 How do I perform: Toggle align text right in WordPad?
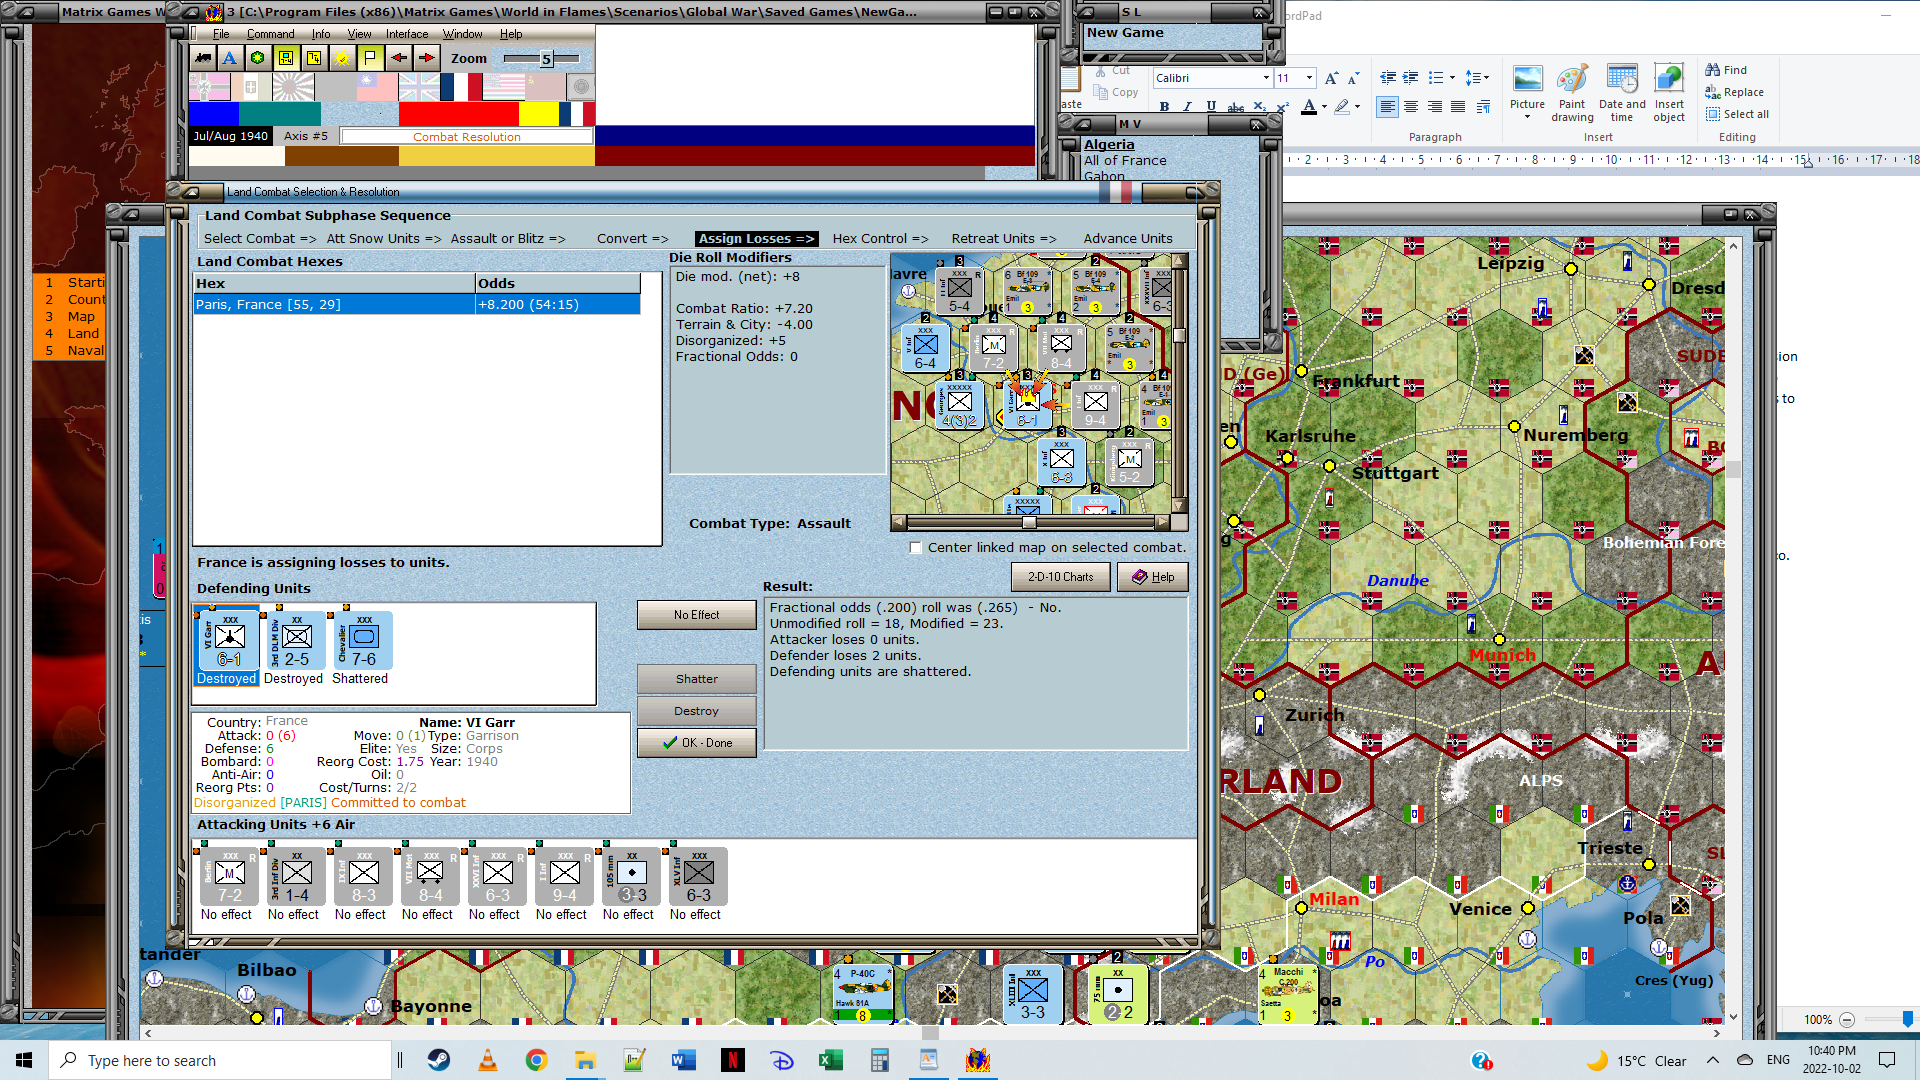pos(1435,106)
